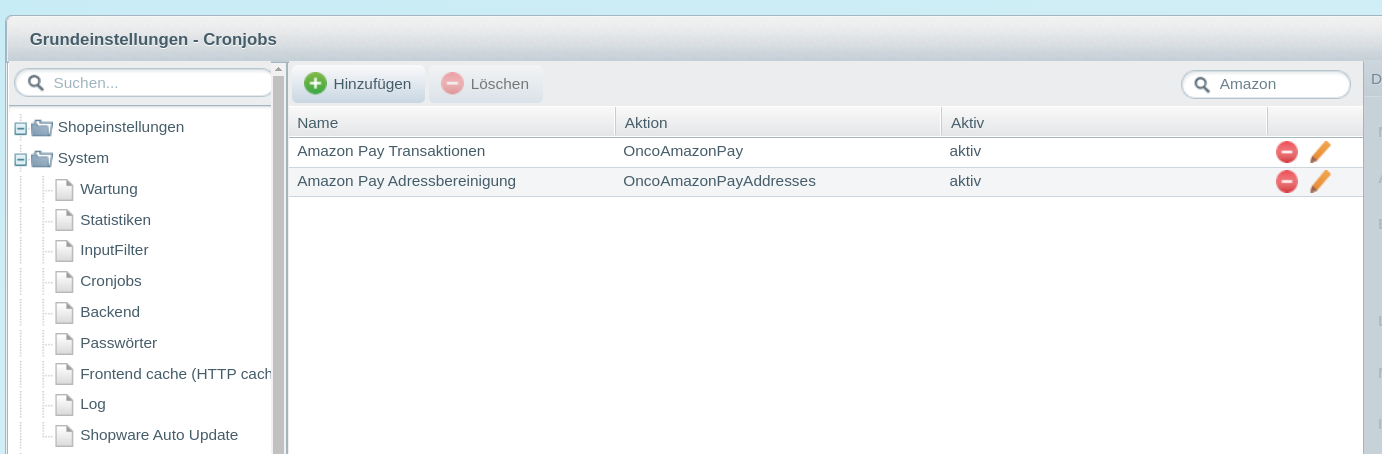
Task: Click the magnifier icon in the Amazon search field
Action: (x=1202, y=85)
